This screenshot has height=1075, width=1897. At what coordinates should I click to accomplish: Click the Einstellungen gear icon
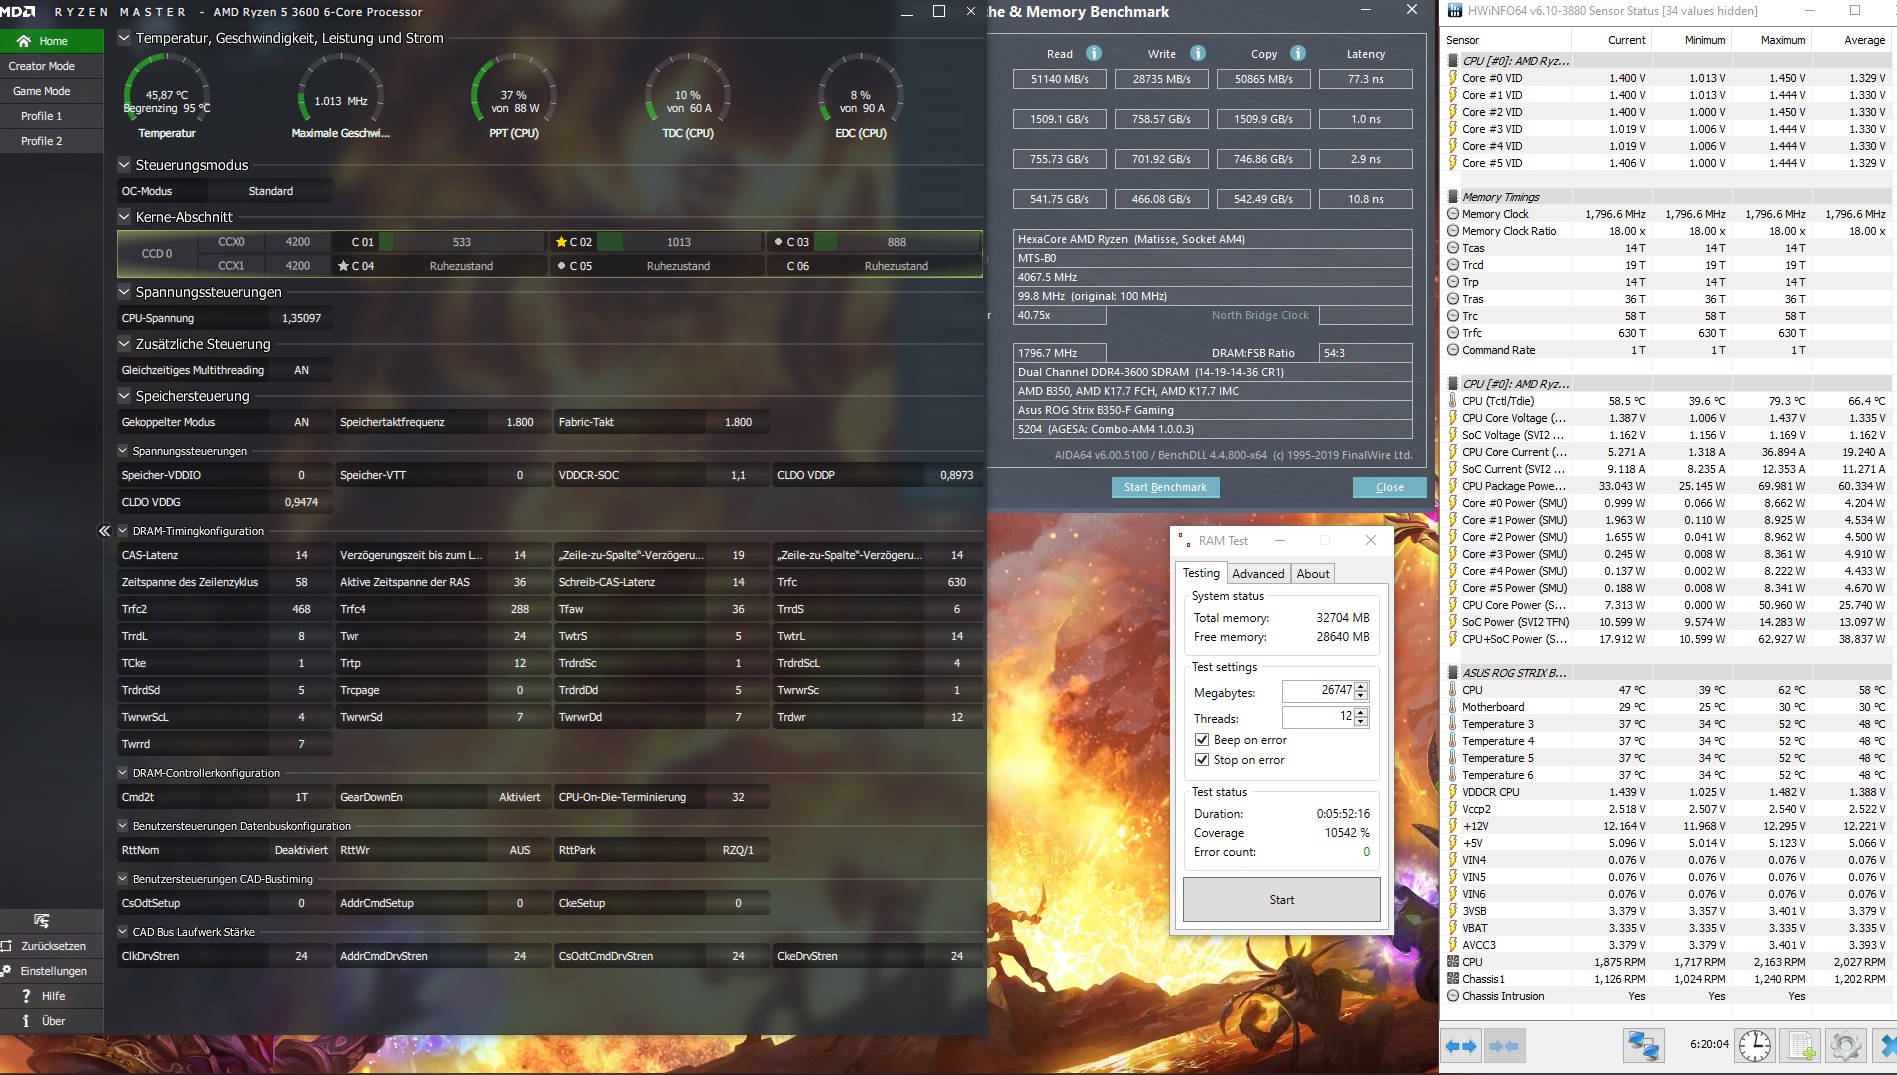coord(7,971)
